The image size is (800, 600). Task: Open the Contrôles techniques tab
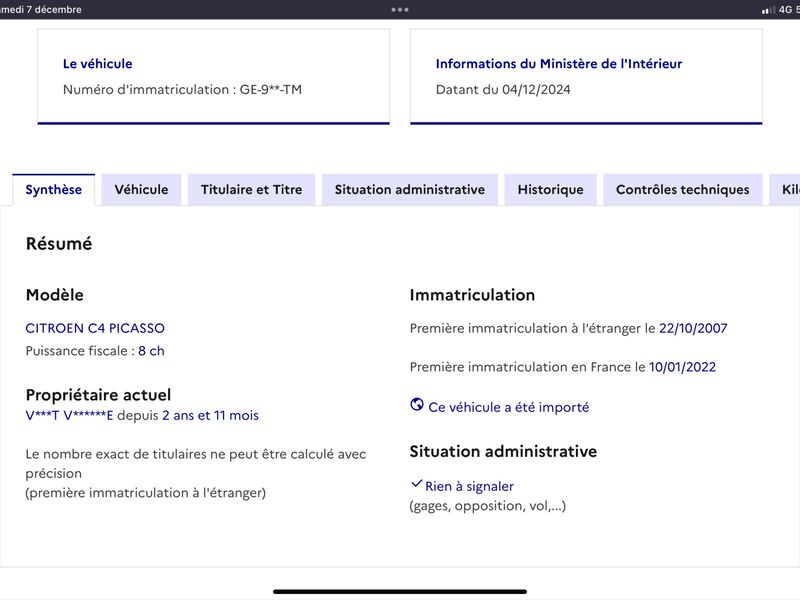coord(683,190)
